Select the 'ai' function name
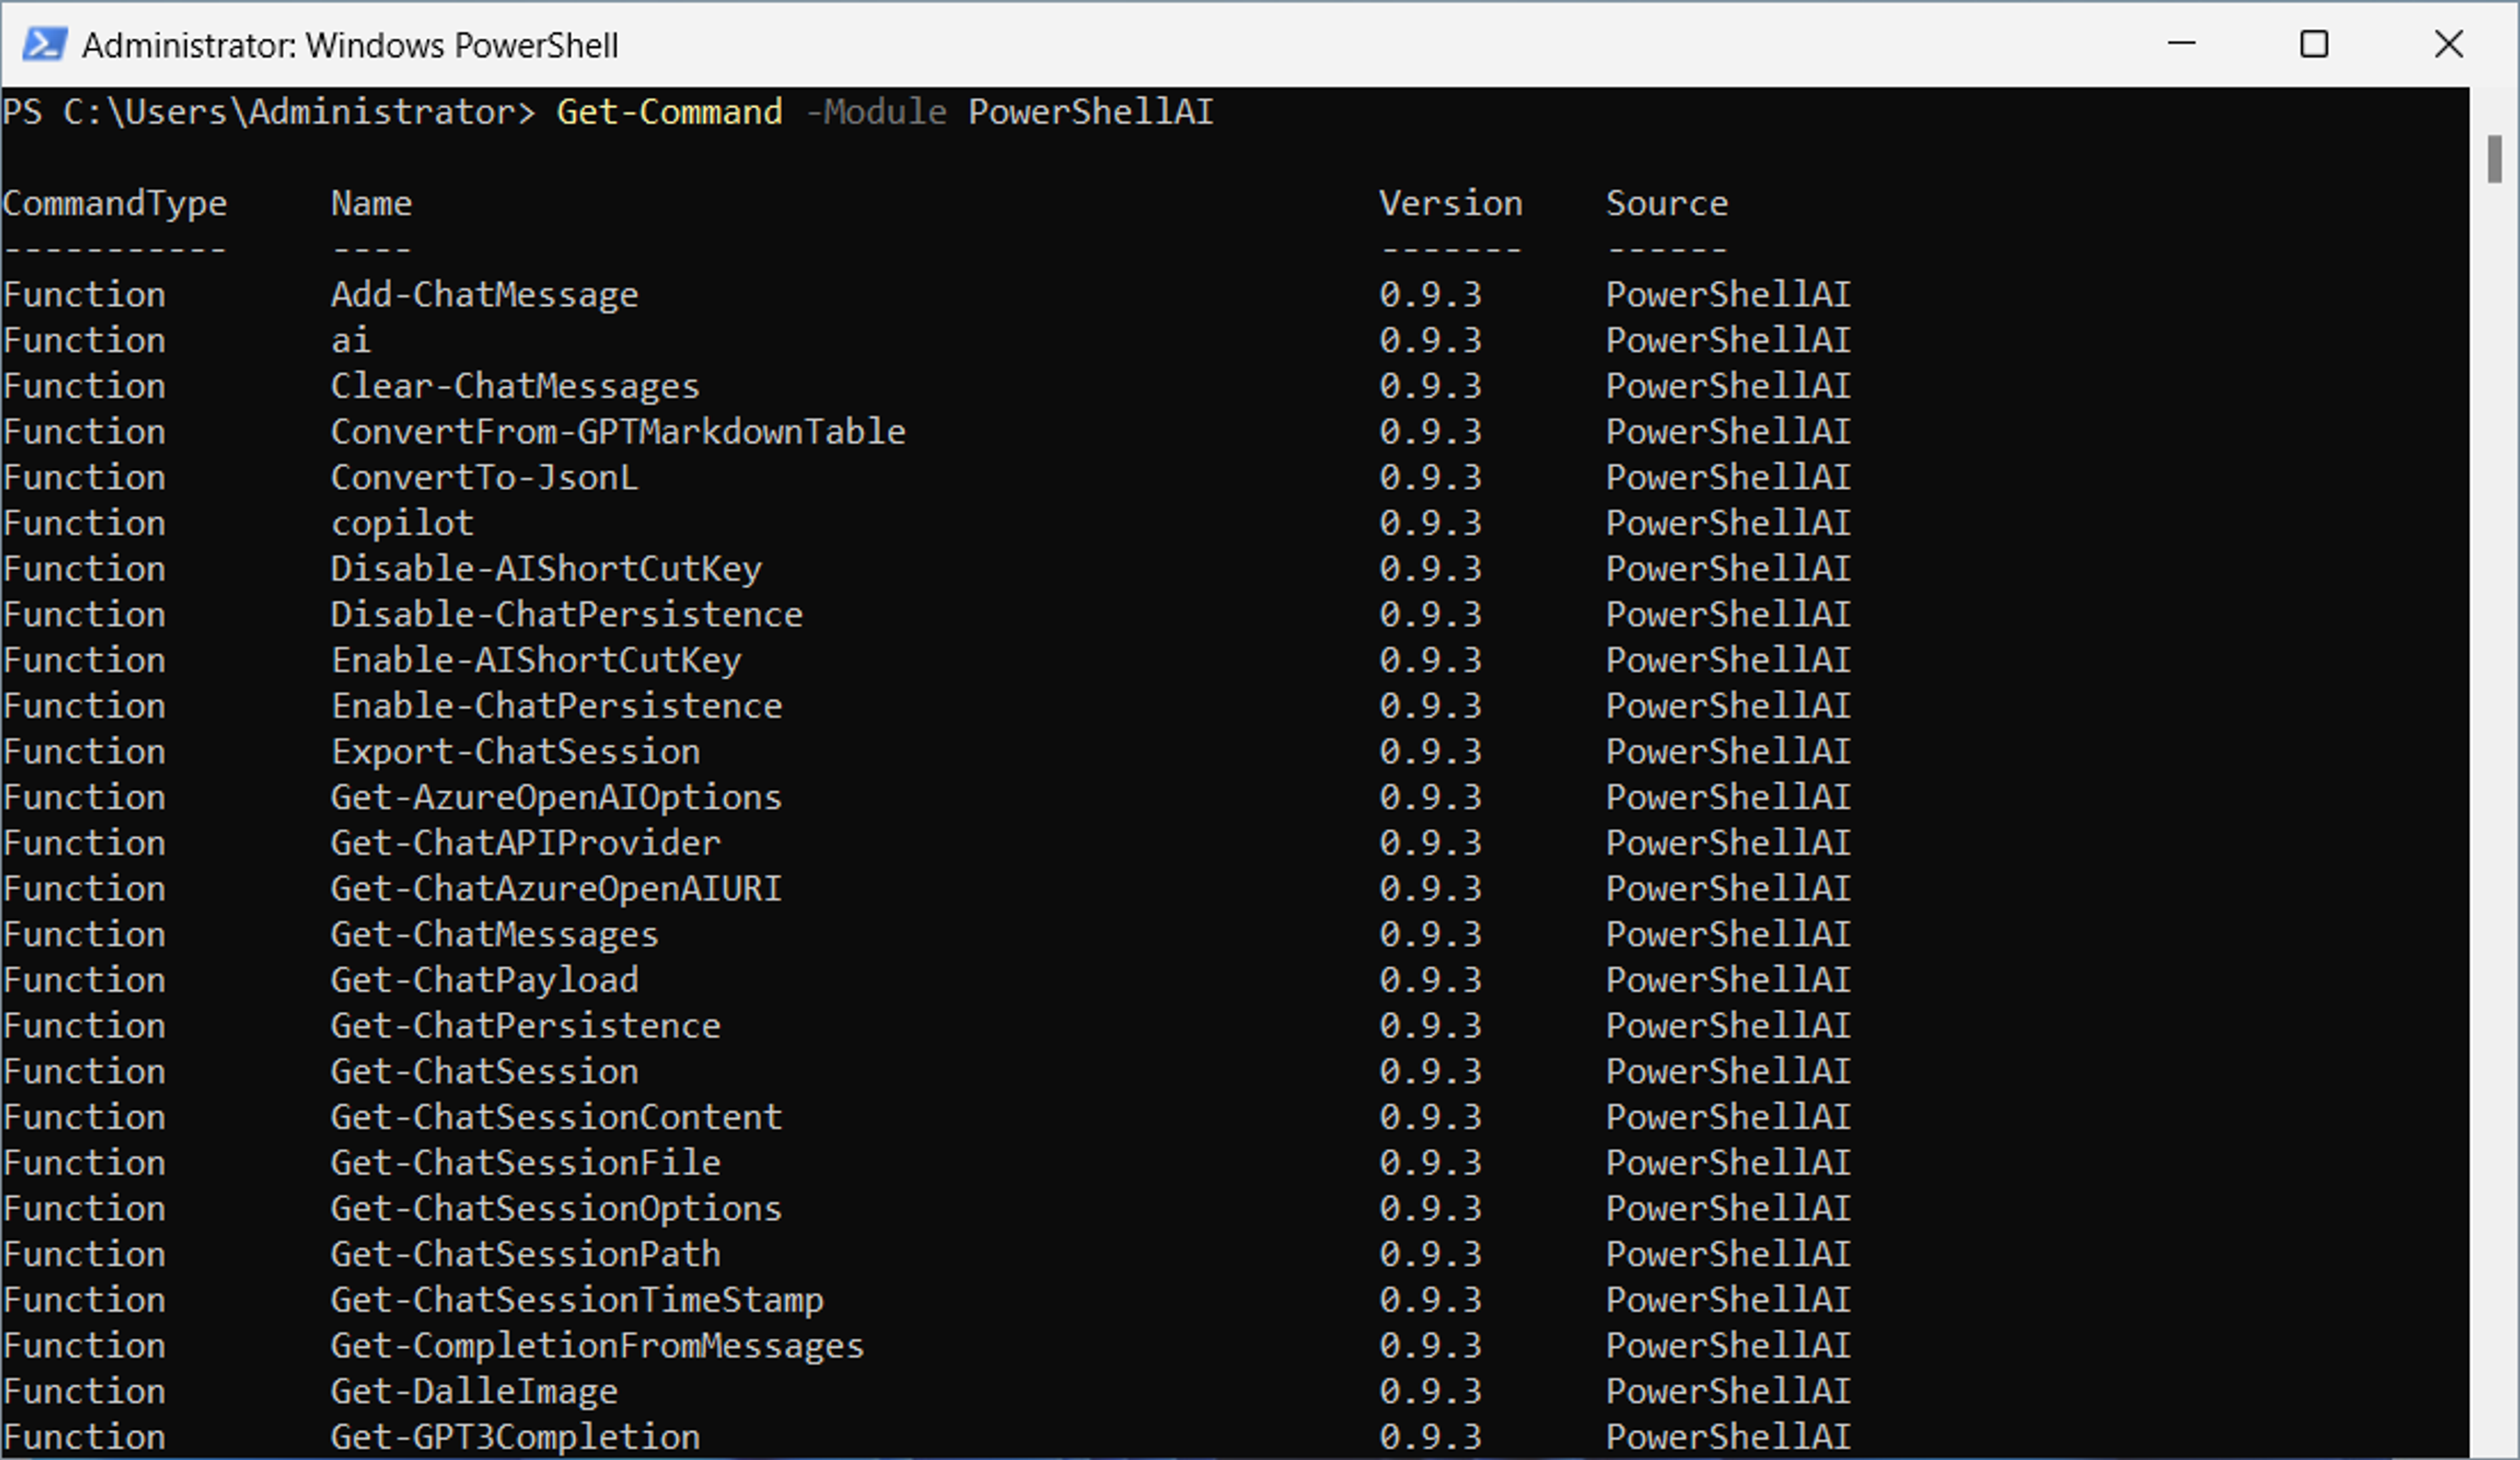Screen dimensions: 2520x1460 [x=351, y=341]
